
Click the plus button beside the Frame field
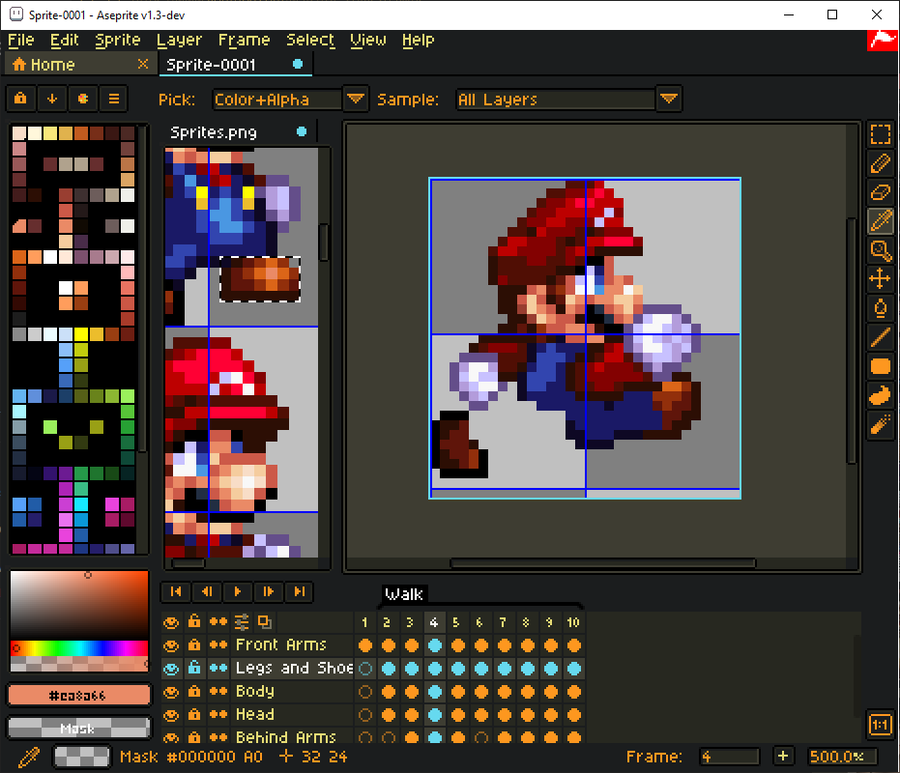[782, 756]
